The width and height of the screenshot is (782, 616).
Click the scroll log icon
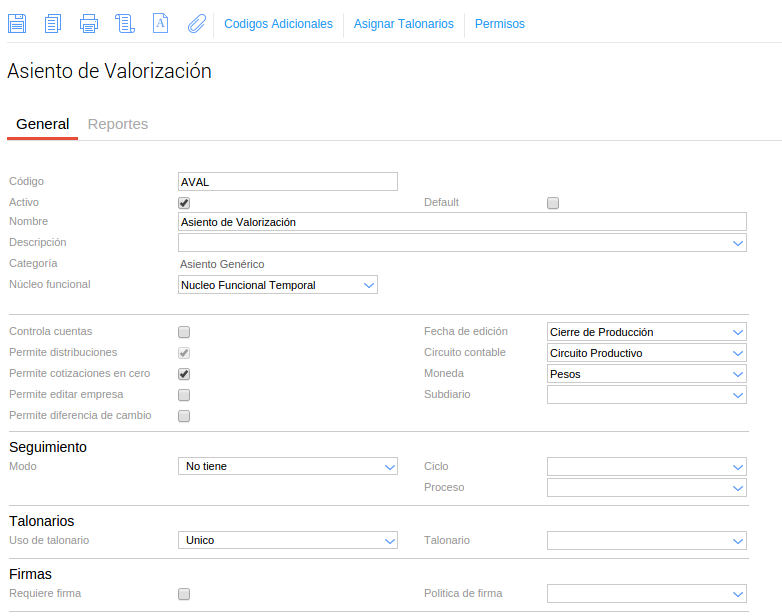(x=125, y=23)
